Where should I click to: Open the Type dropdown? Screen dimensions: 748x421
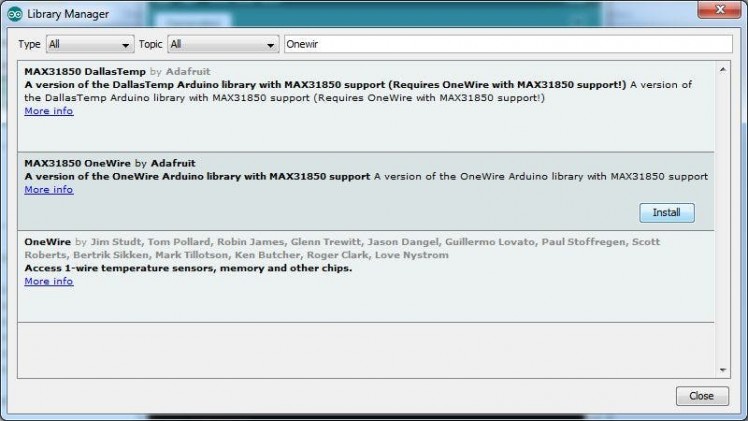[90, 44]
